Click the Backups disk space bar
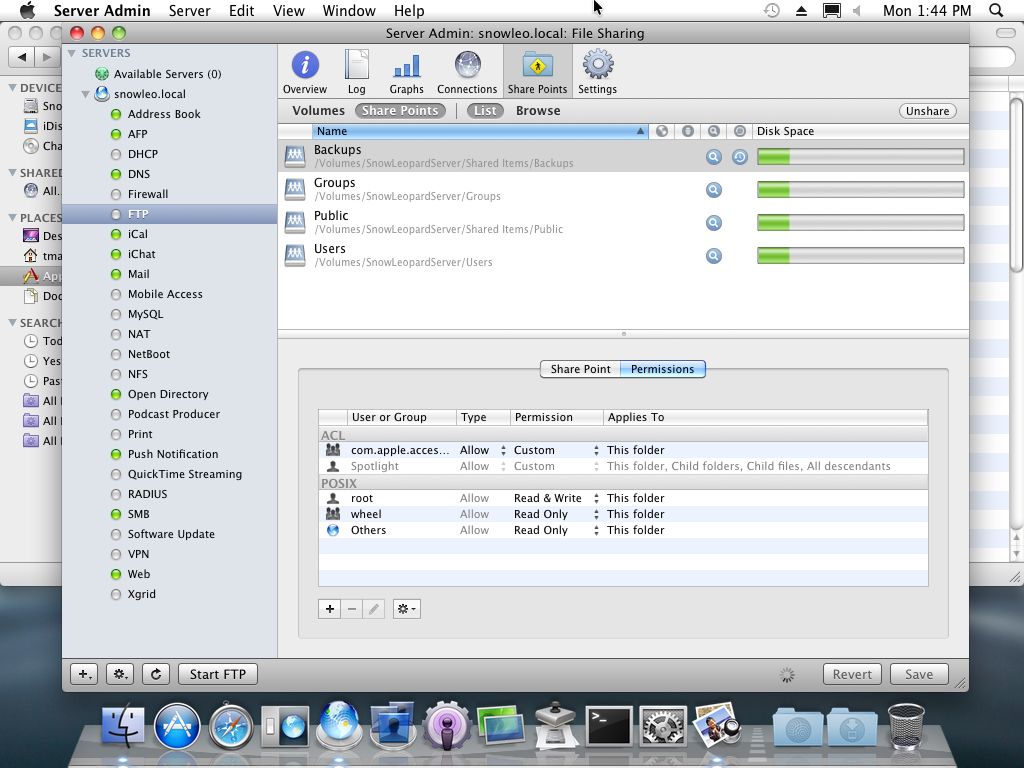The image size is (1024, 768). click(861, 157)
